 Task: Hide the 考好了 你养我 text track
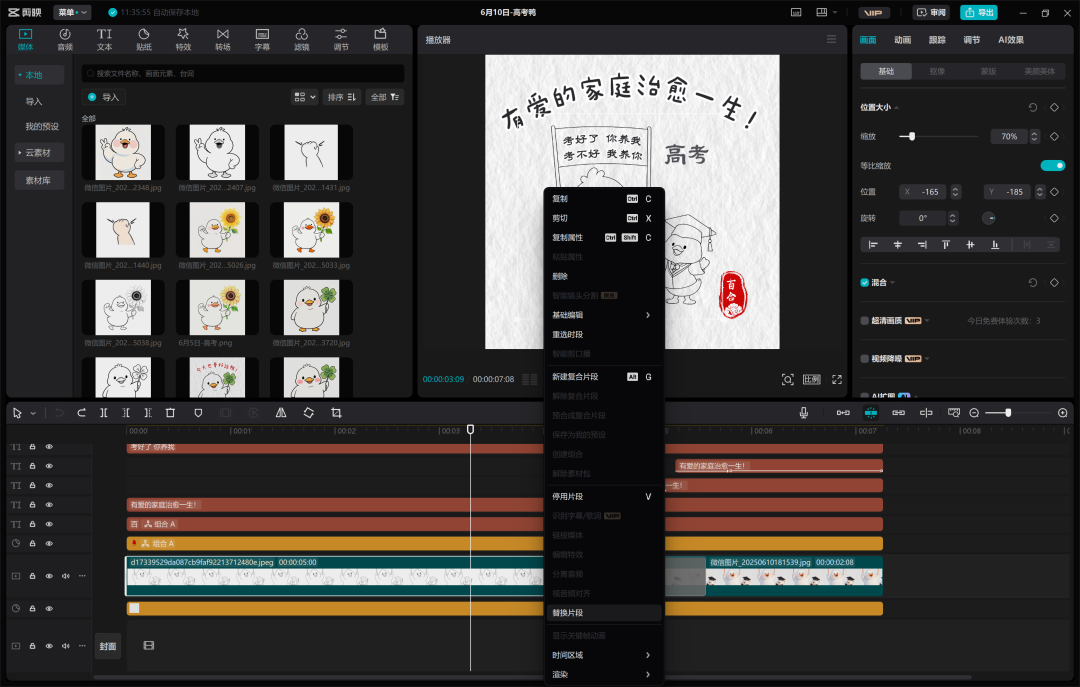click(x=49, y=447)
